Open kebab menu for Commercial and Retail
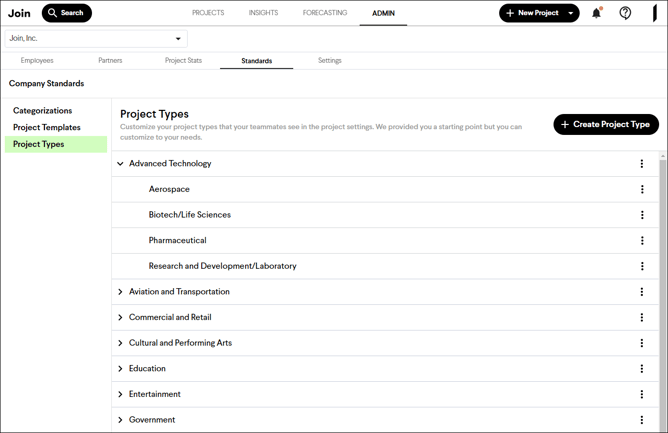 point(642,317)
